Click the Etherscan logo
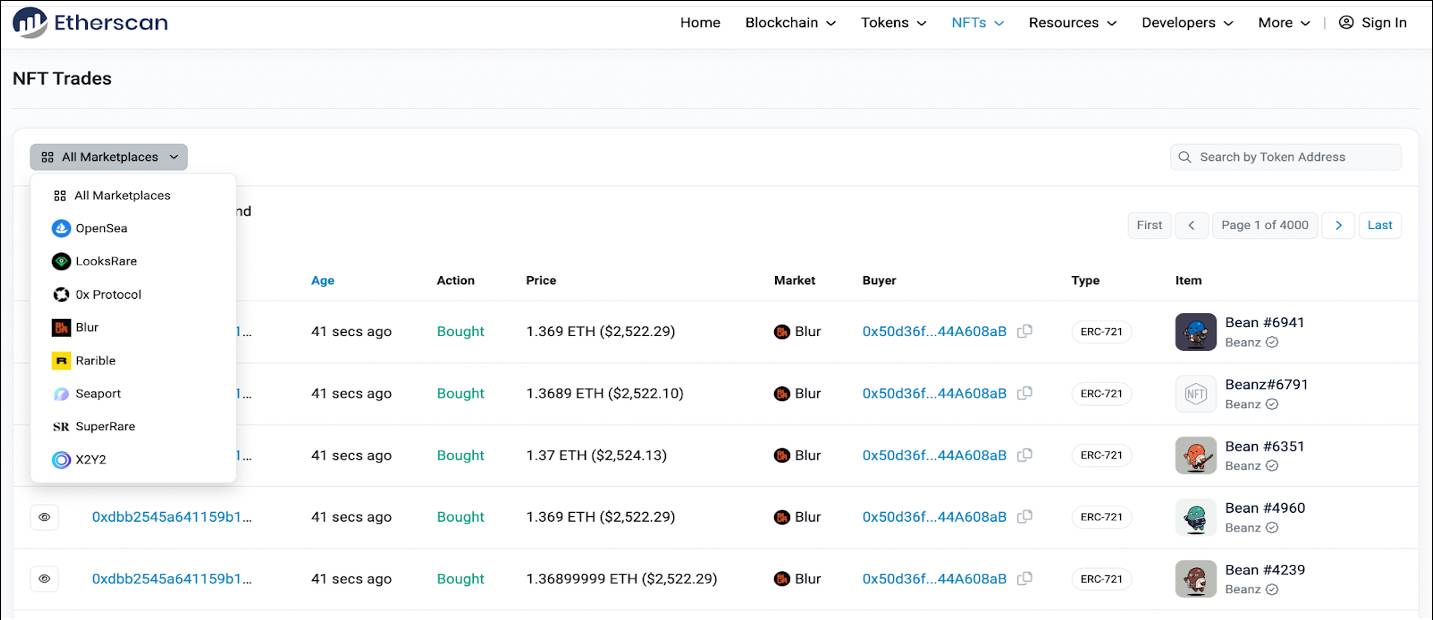This screenshot has width=1433, height=620. 90,22
